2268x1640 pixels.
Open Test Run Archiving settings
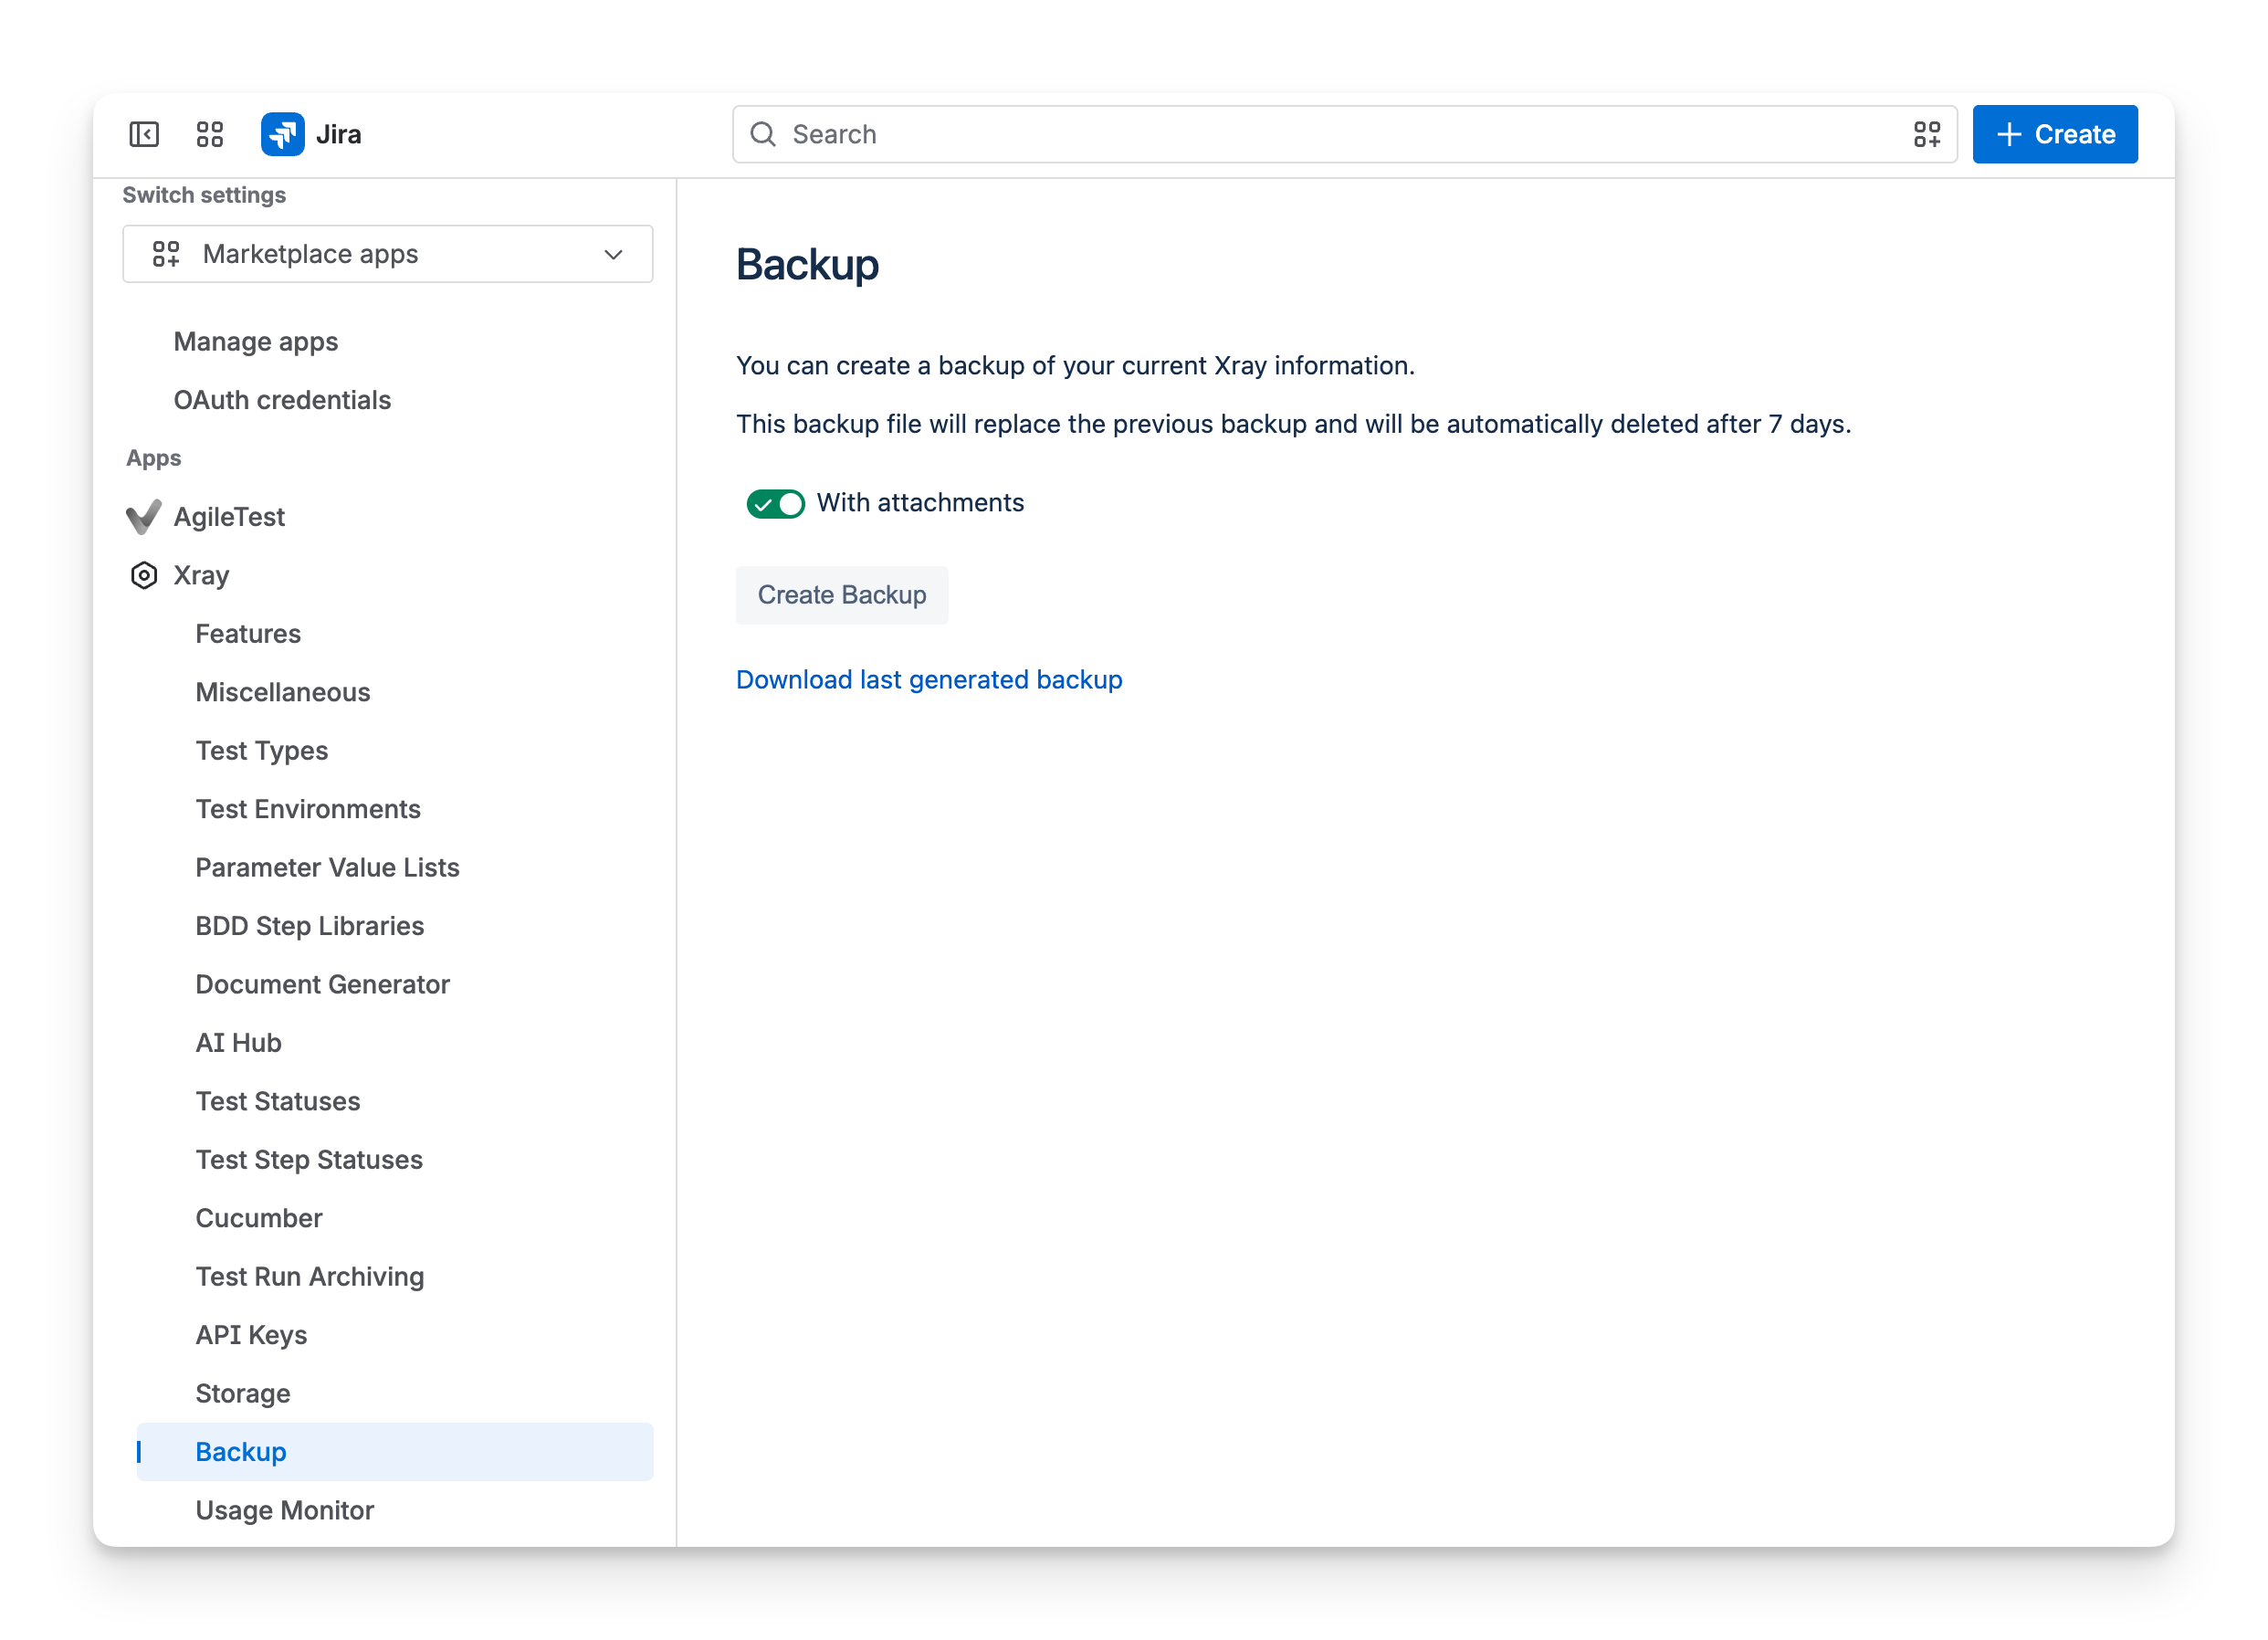310,1276
